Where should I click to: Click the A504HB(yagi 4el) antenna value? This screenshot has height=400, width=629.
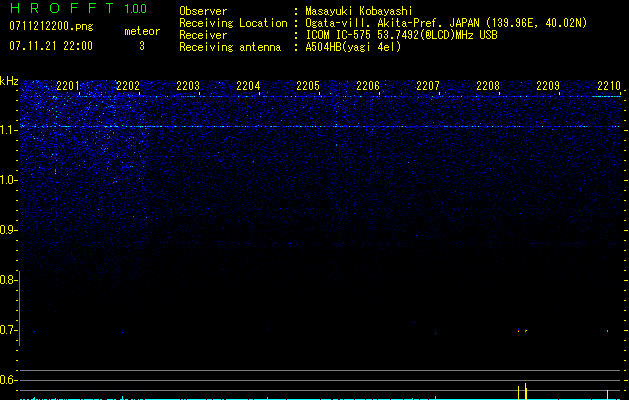[x=353, y=47]
